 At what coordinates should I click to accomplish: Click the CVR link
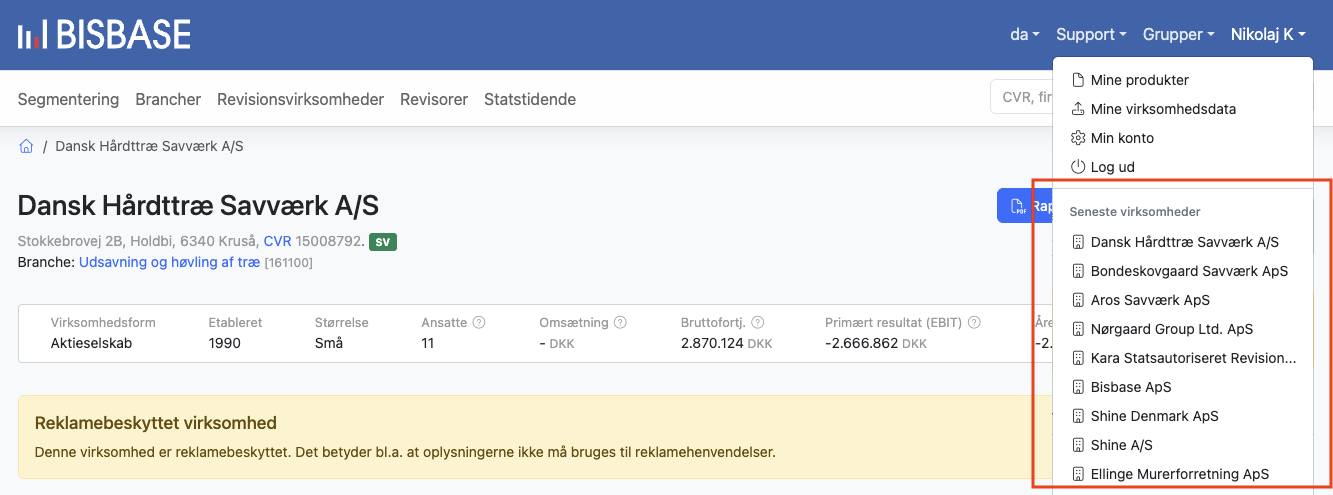click(x=277, y=241)
